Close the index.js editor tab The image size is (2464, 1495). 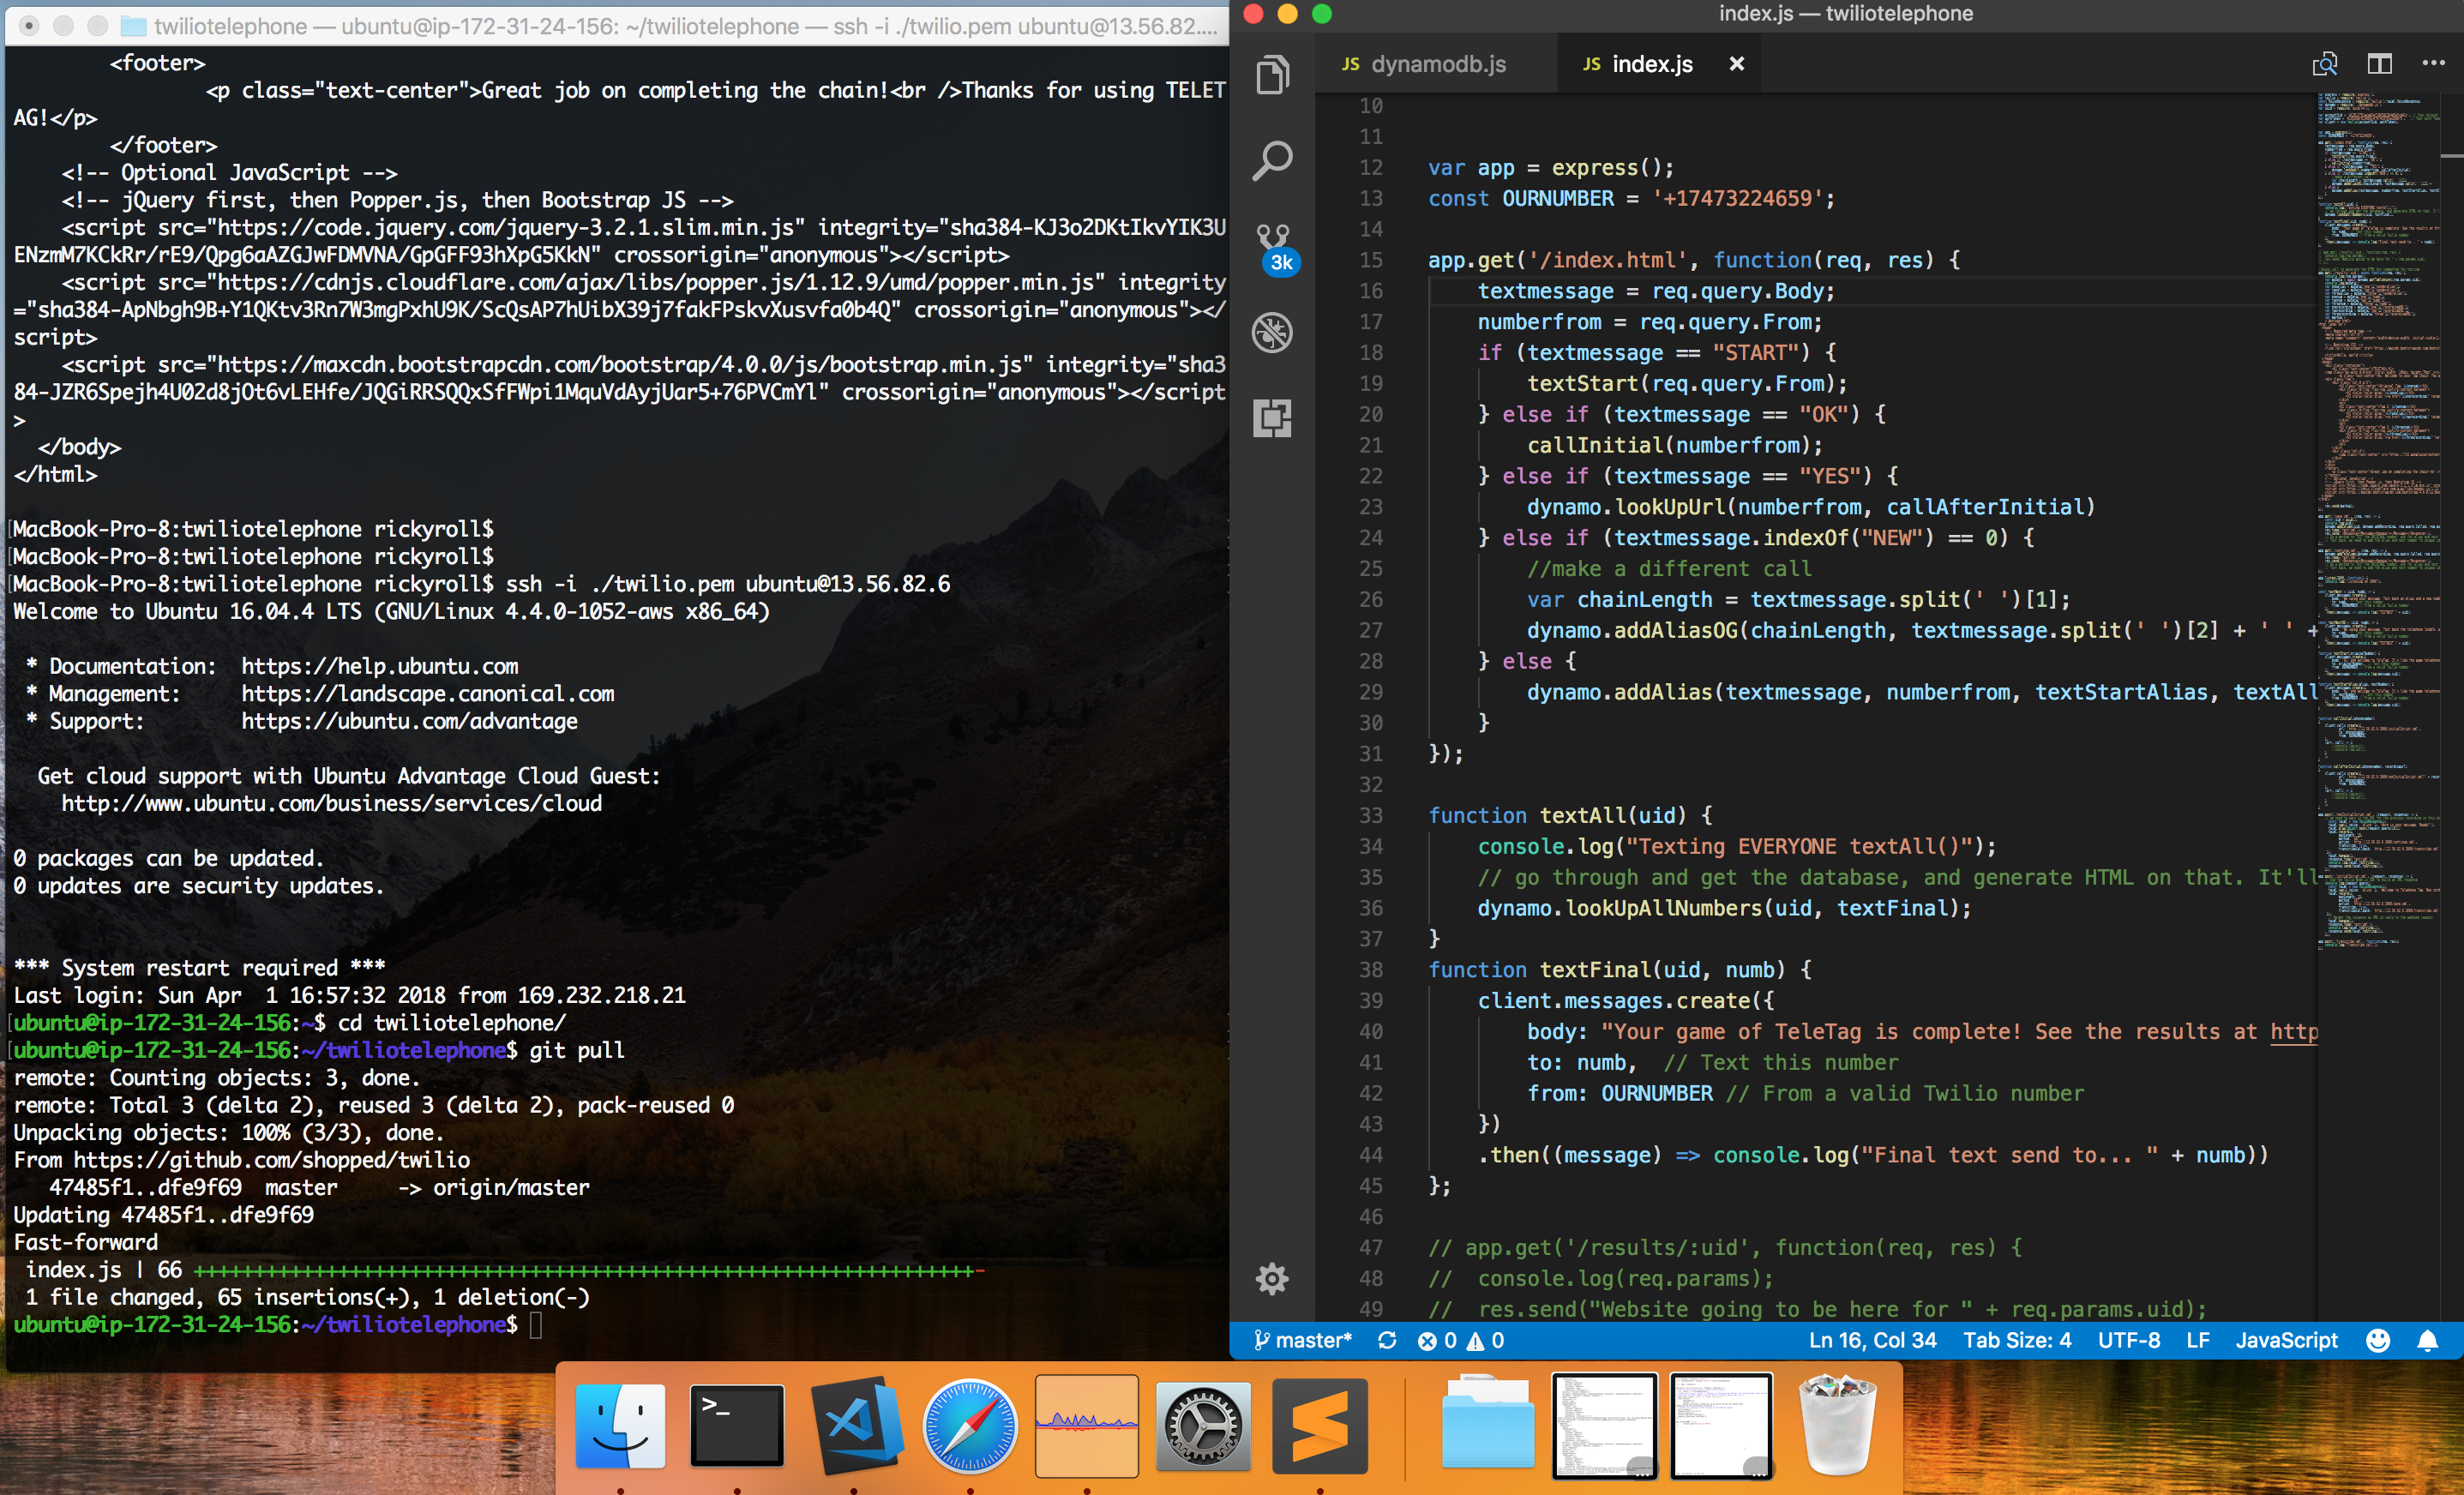(1737, 64)
